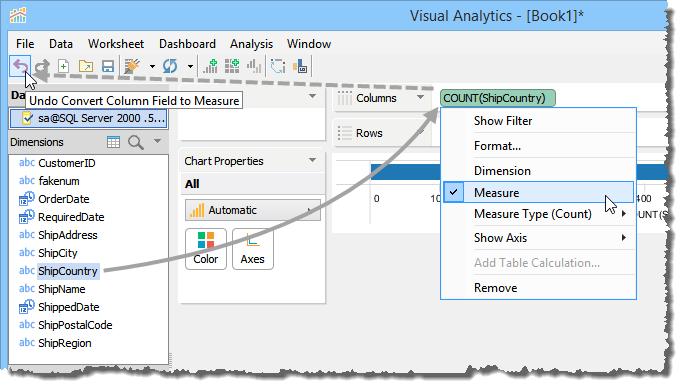
Task: Click the new dashboard grid icon
Action: tap(232, 66)
